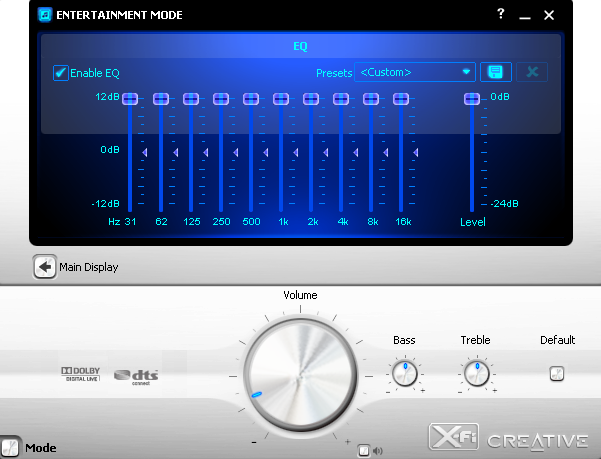Open help with the question mark icon
Screen dimensions: 601x459
pos(501,14)
